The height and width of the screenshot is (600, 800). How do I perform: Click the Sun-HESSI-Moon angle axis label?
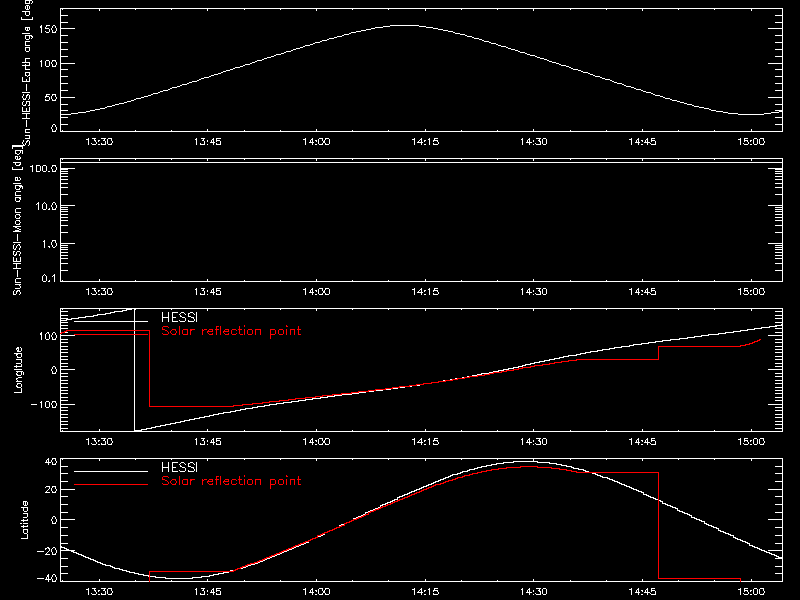coord(17,220)
